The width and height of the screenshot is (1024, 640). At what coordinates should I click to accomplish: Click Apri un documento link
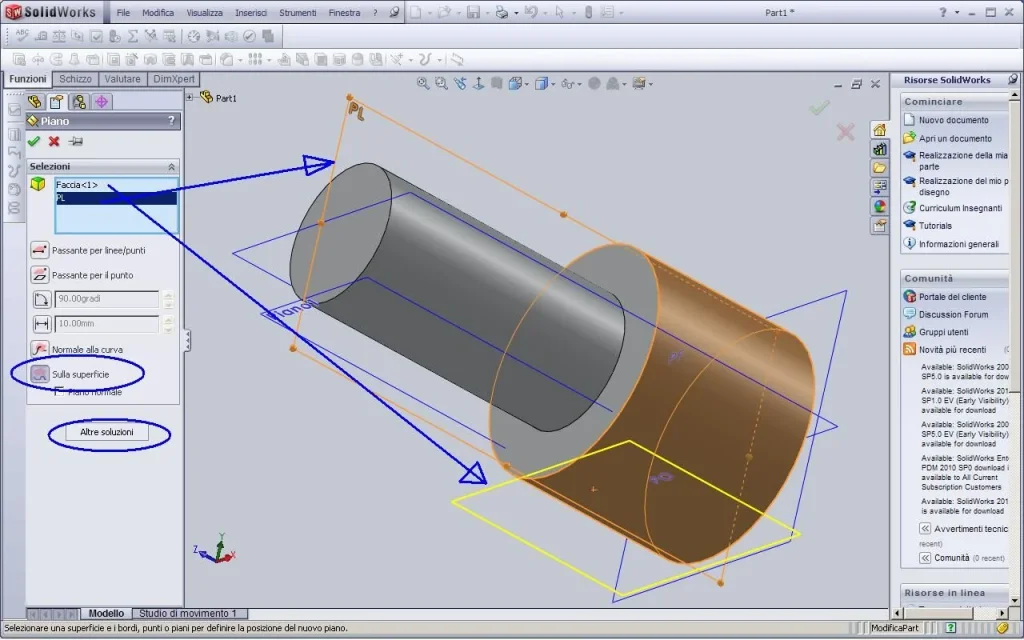point(955,138)
